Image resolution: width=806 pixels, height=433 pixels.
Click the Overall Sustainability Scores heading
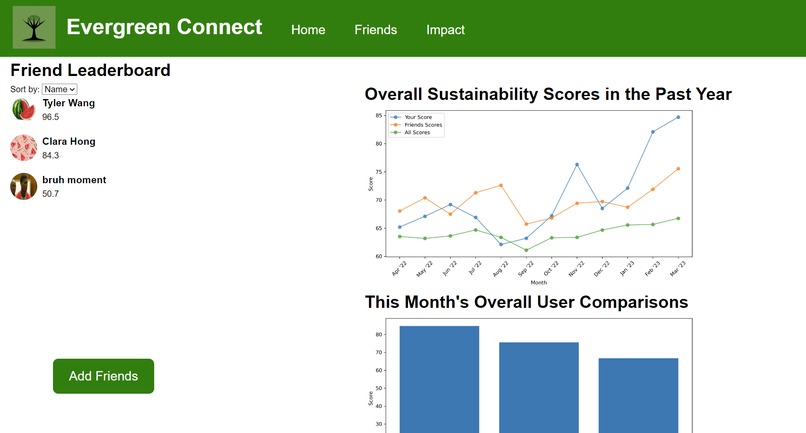[x=548, y=94]
